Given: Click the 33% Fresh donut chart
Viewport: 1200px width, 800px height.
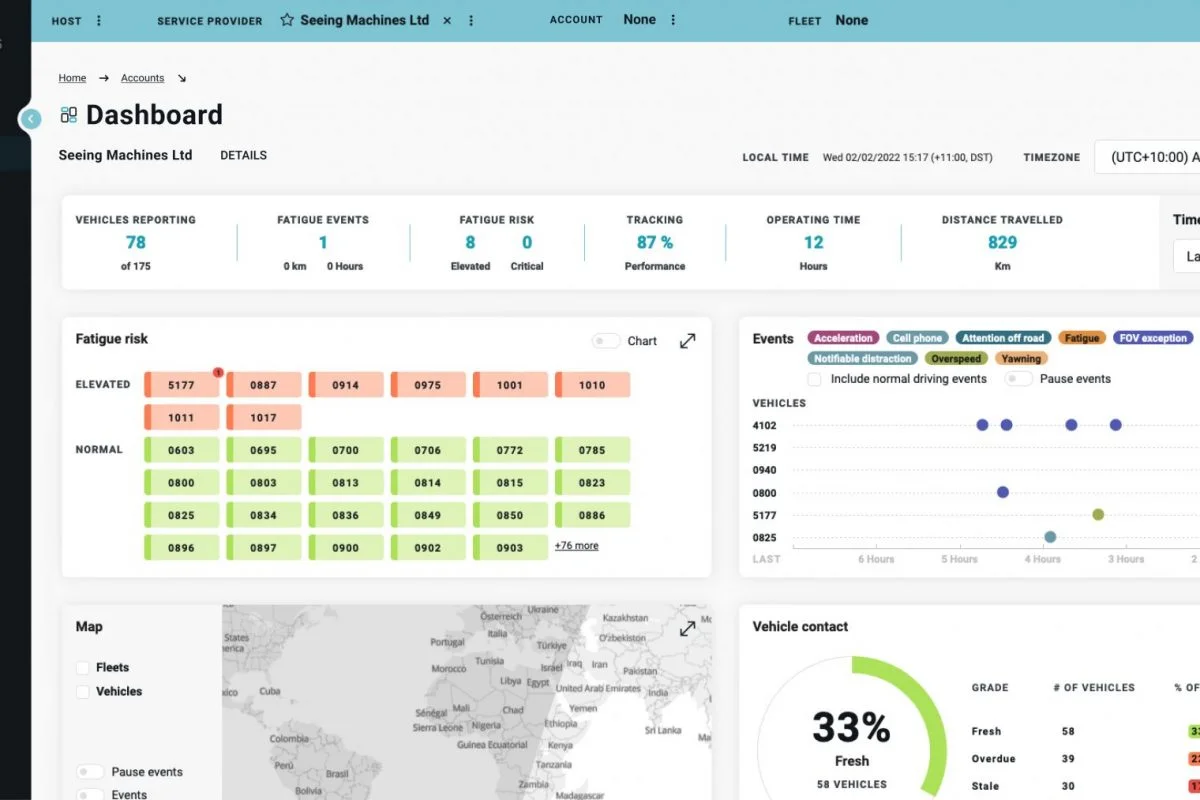Looking at the screenshot, I should (851, 728).
